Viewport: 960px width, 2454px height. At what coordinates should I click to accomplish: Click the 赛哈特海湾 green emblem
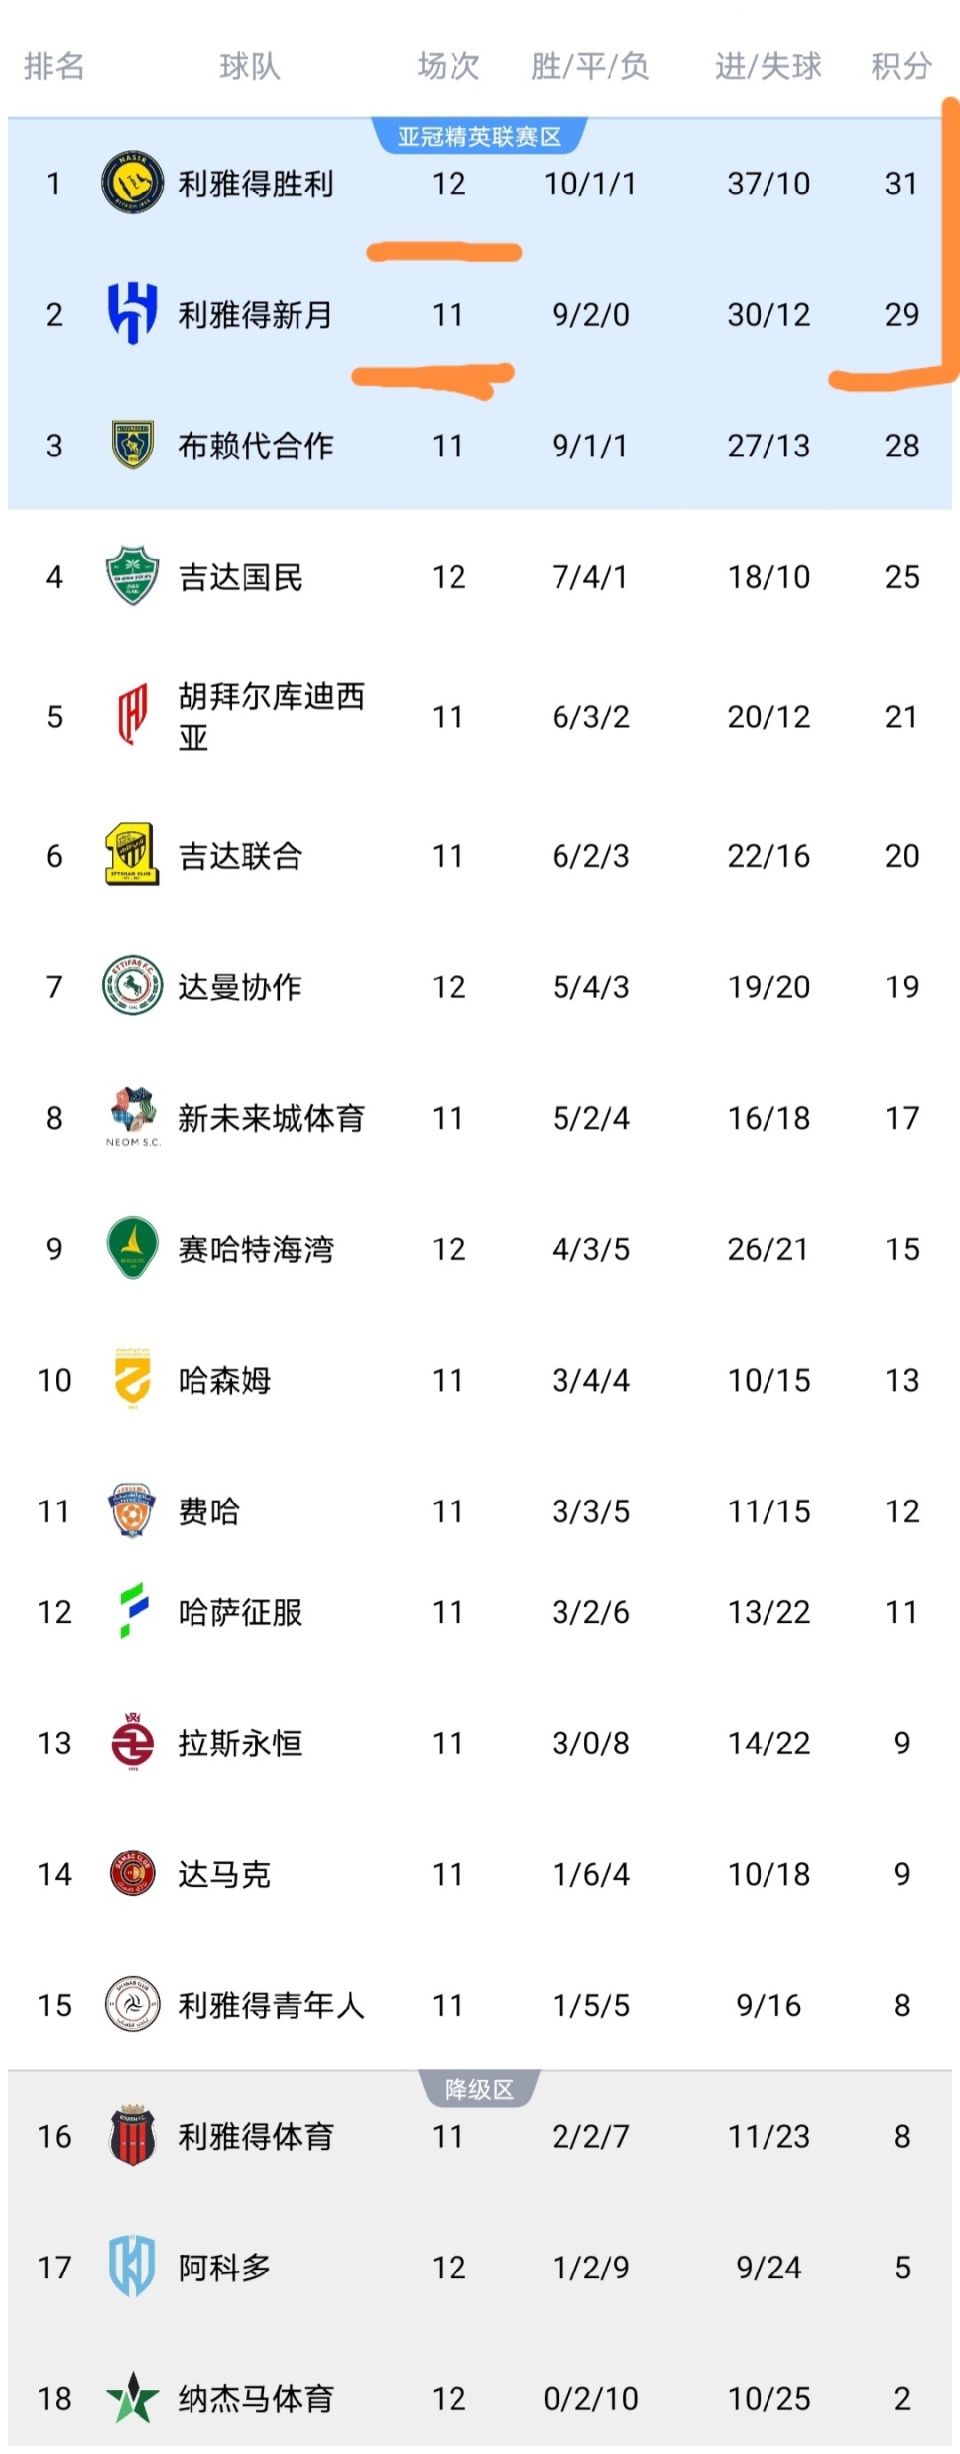(x=132, y=1248)
